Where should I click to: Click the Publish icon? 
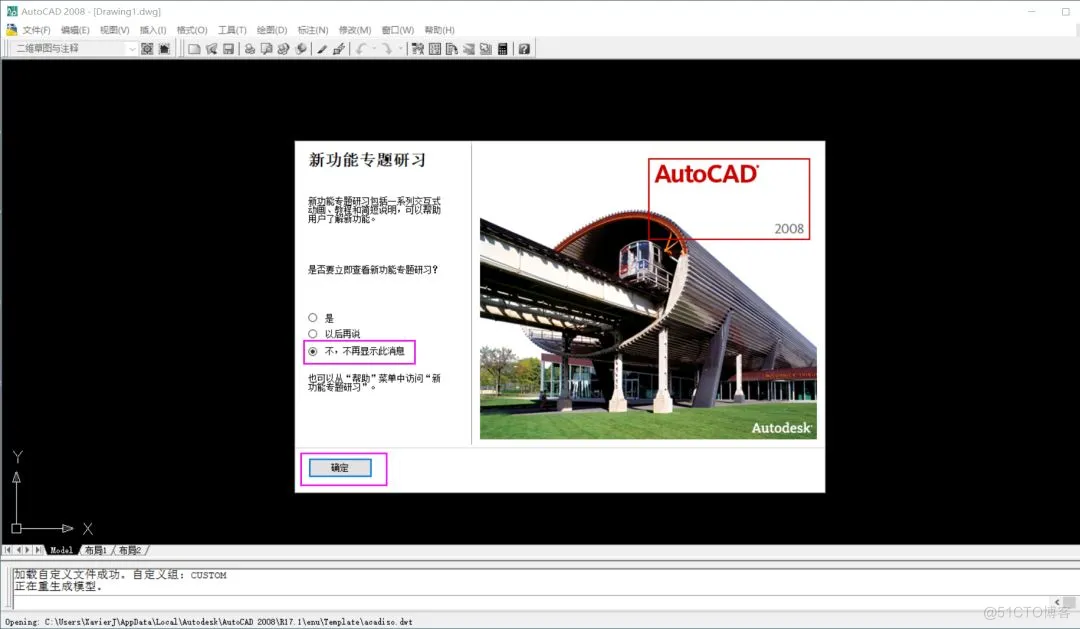click(x=283, y=49)
